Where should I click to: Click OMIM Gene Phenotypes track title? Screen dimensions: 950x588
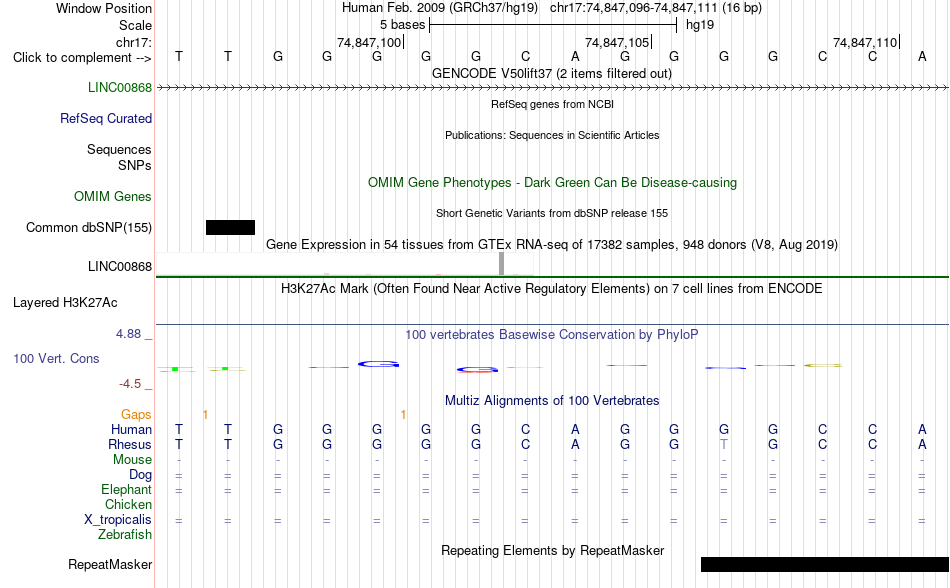(552, 183)
